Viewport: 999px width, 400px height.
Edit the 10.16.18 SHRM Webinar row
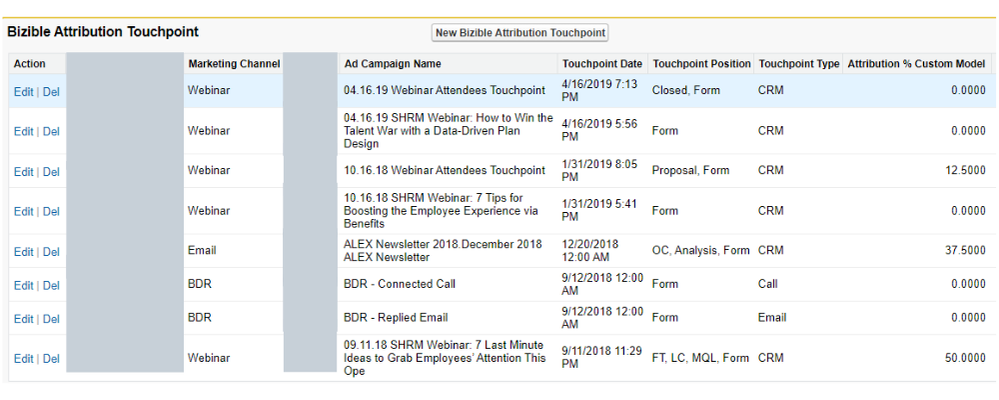pyautogui.click(x=23, y=212)
